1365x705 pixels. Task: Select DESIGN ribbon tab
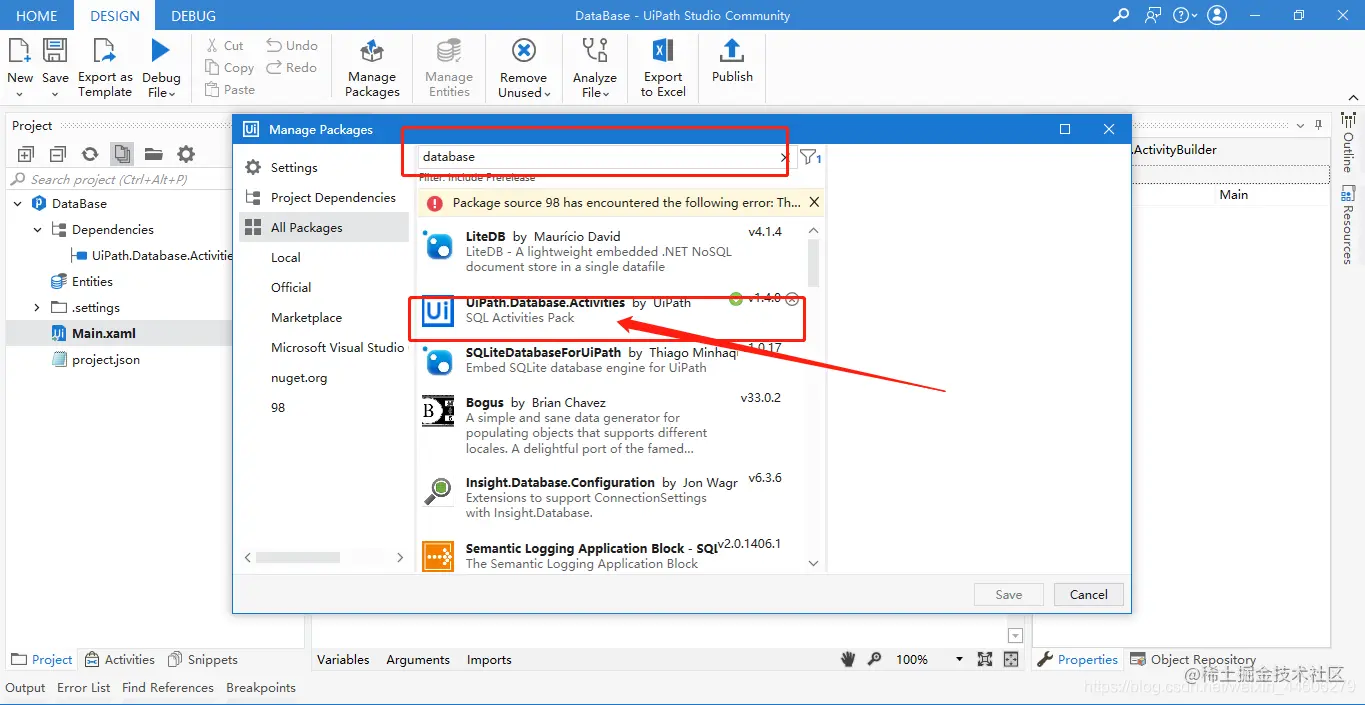(x=115, y=16)
